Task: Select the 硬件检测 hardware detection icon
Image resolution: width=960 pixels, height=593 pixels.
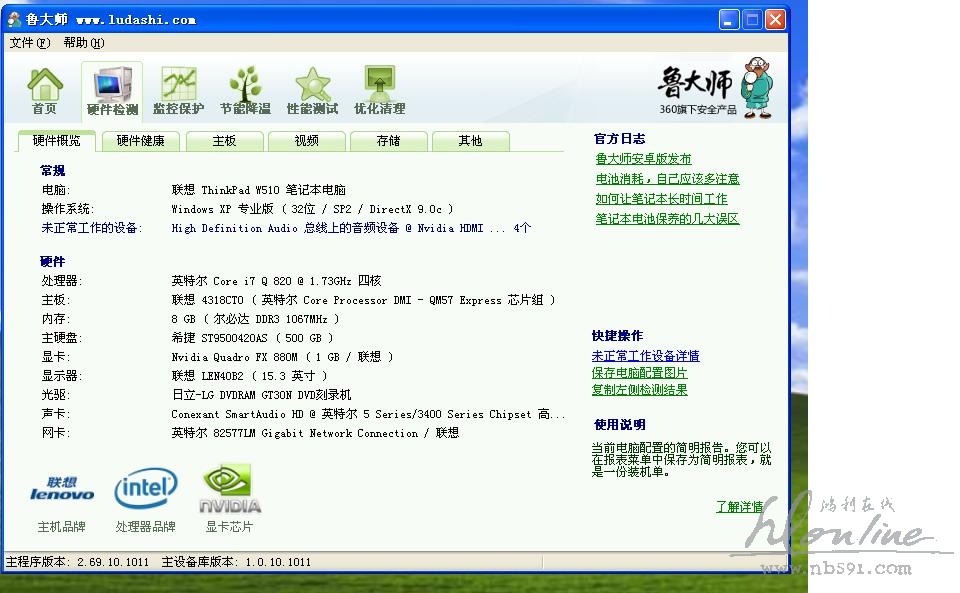Action: pos(112,91)
